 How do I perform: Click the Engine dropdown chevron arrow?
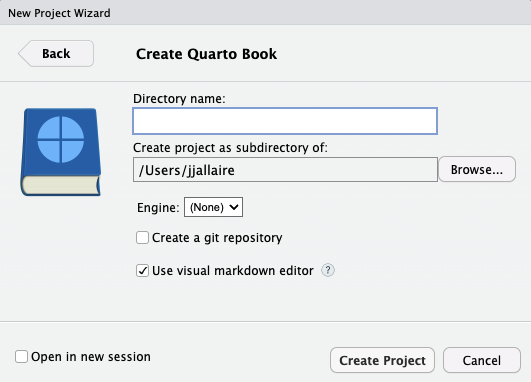coord(234,207)
